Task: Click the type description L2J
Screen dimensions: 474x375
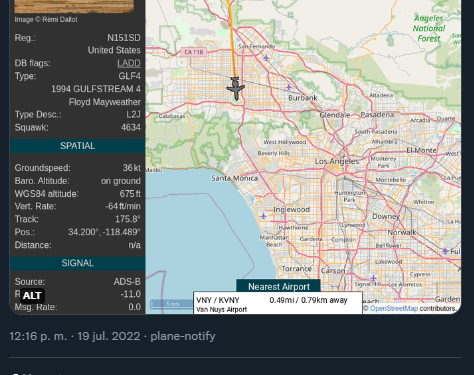Action: [x=133, y=115]
